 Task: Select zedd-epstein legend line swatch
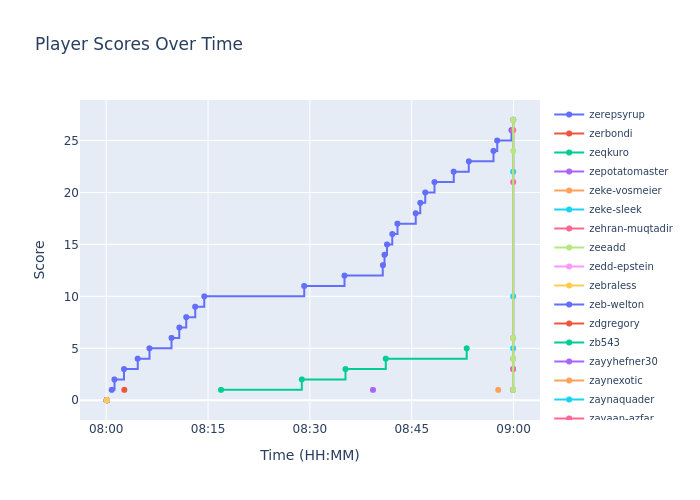(569, 267)
